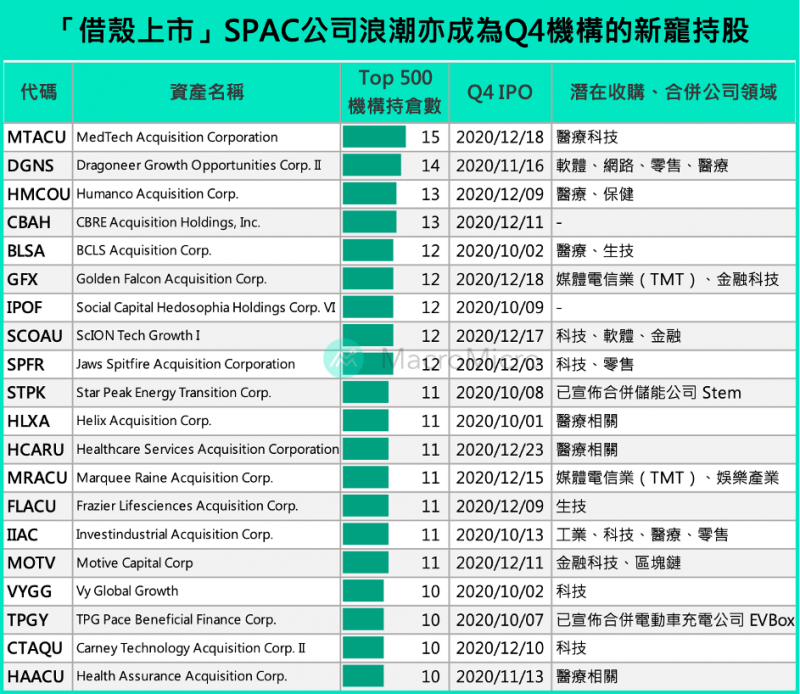800x694 pixels.
Task: Click Helix Acquisition Corp. name
Action: pos(144,422)
